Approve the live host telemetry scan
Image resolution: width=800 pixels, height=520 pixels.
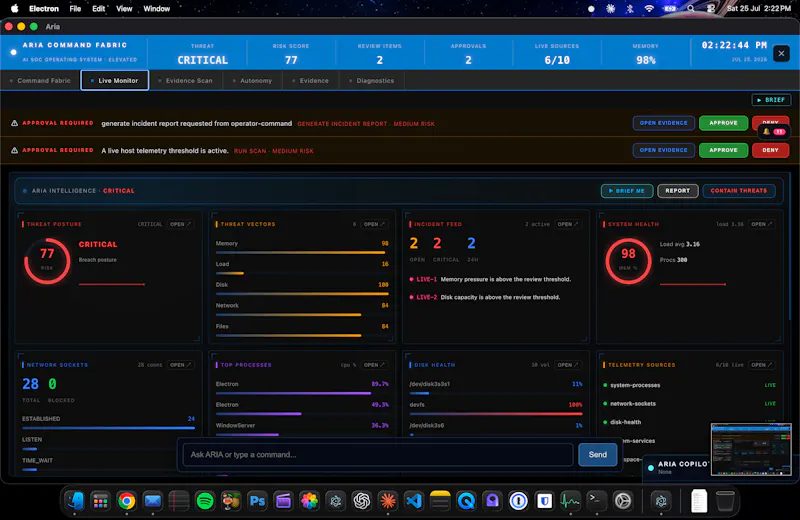pyautogui.click(x=723, y=150)
